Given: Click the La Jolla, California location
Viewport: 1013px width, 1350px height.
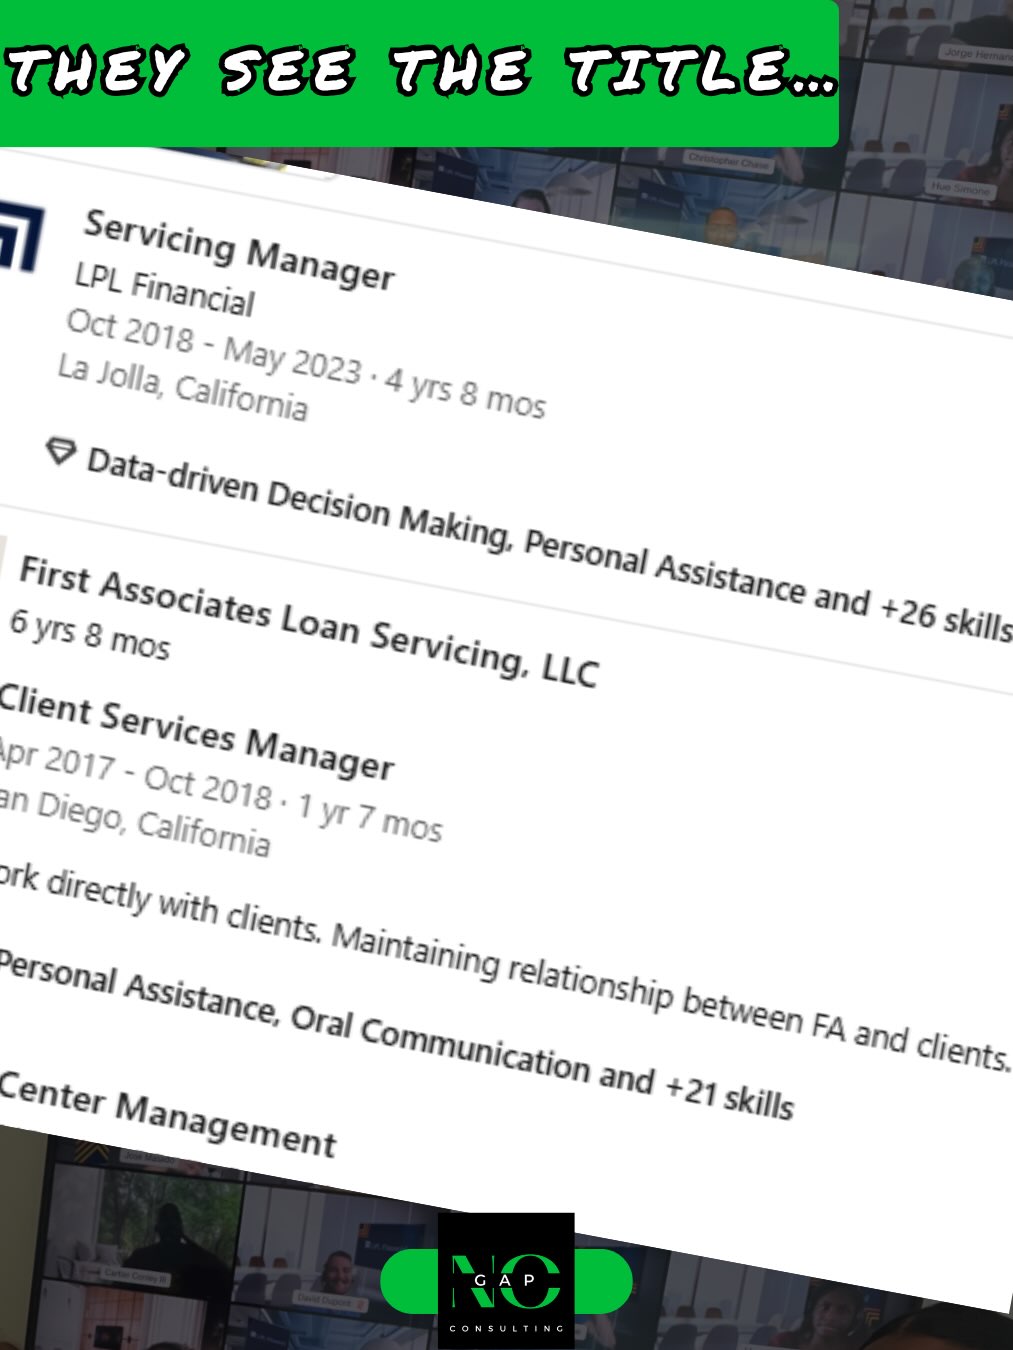Looking at the screenshot, I should [182, 385].
